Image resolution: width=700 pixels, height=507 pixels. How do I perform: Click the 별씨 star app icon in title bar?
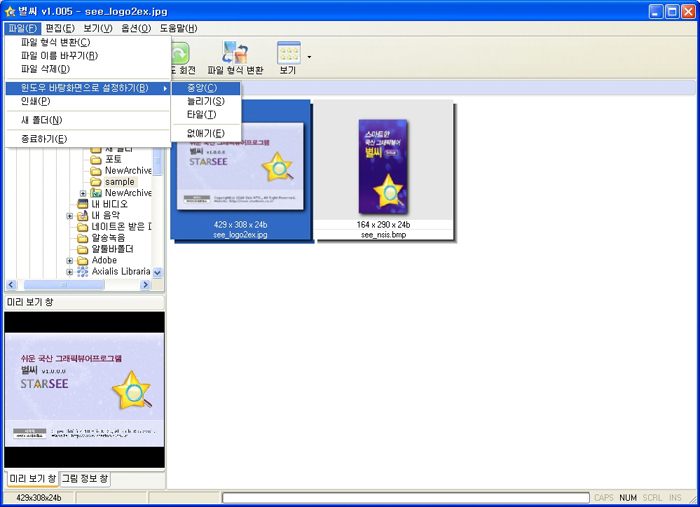(x=10, y=11)
